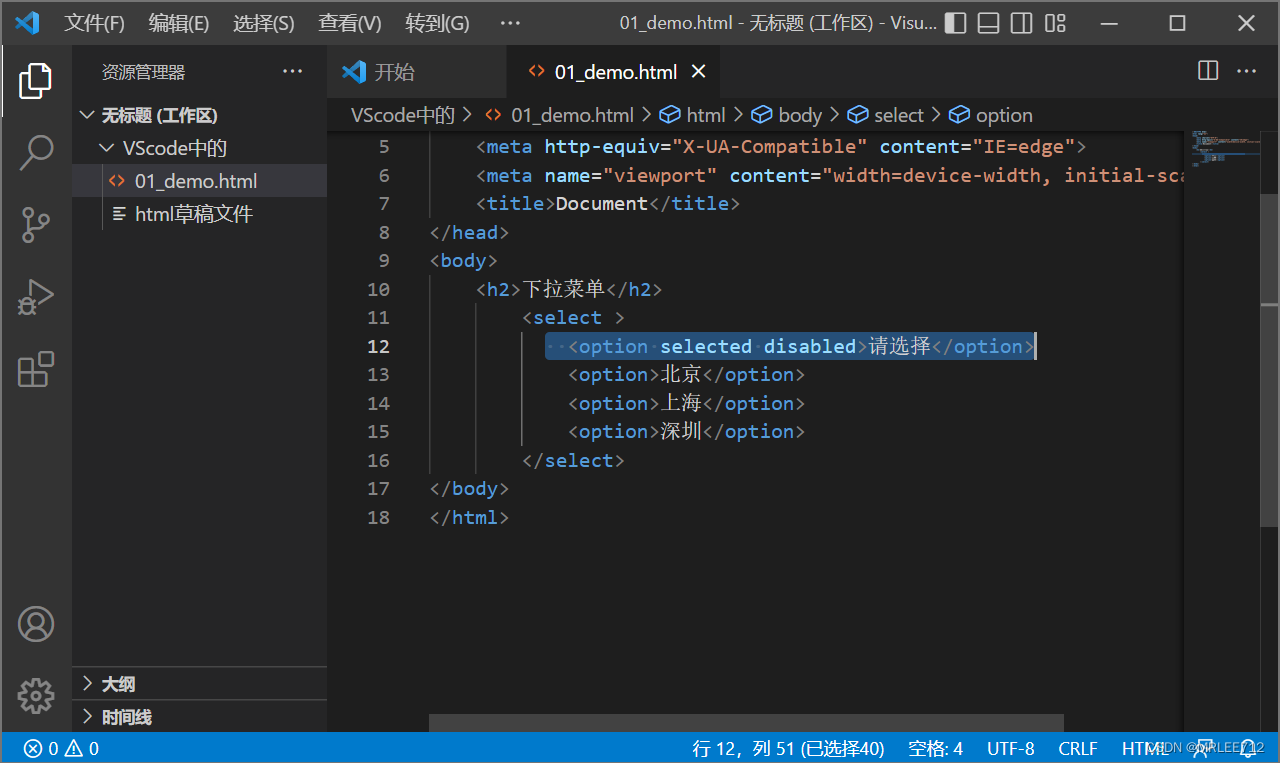Switch to the 开始 tab
The height and width of the screenshot is (763, 1280).
pyautogui.click(x=417, y=71)
